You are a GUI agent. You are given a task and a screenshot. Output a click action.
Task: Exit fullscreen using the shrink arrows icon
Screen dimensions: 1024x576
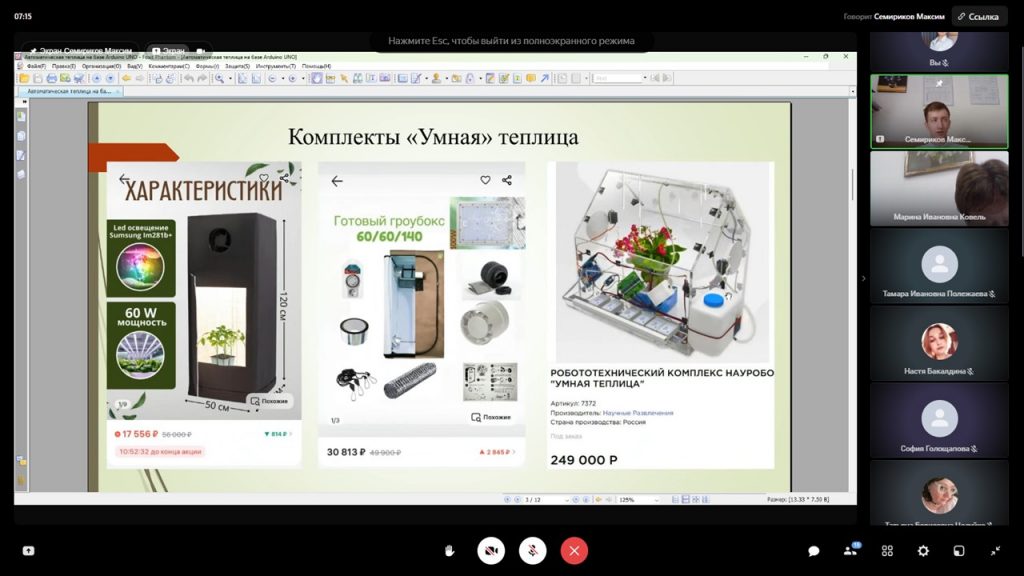pyautogui.click(x=995, y=551)
